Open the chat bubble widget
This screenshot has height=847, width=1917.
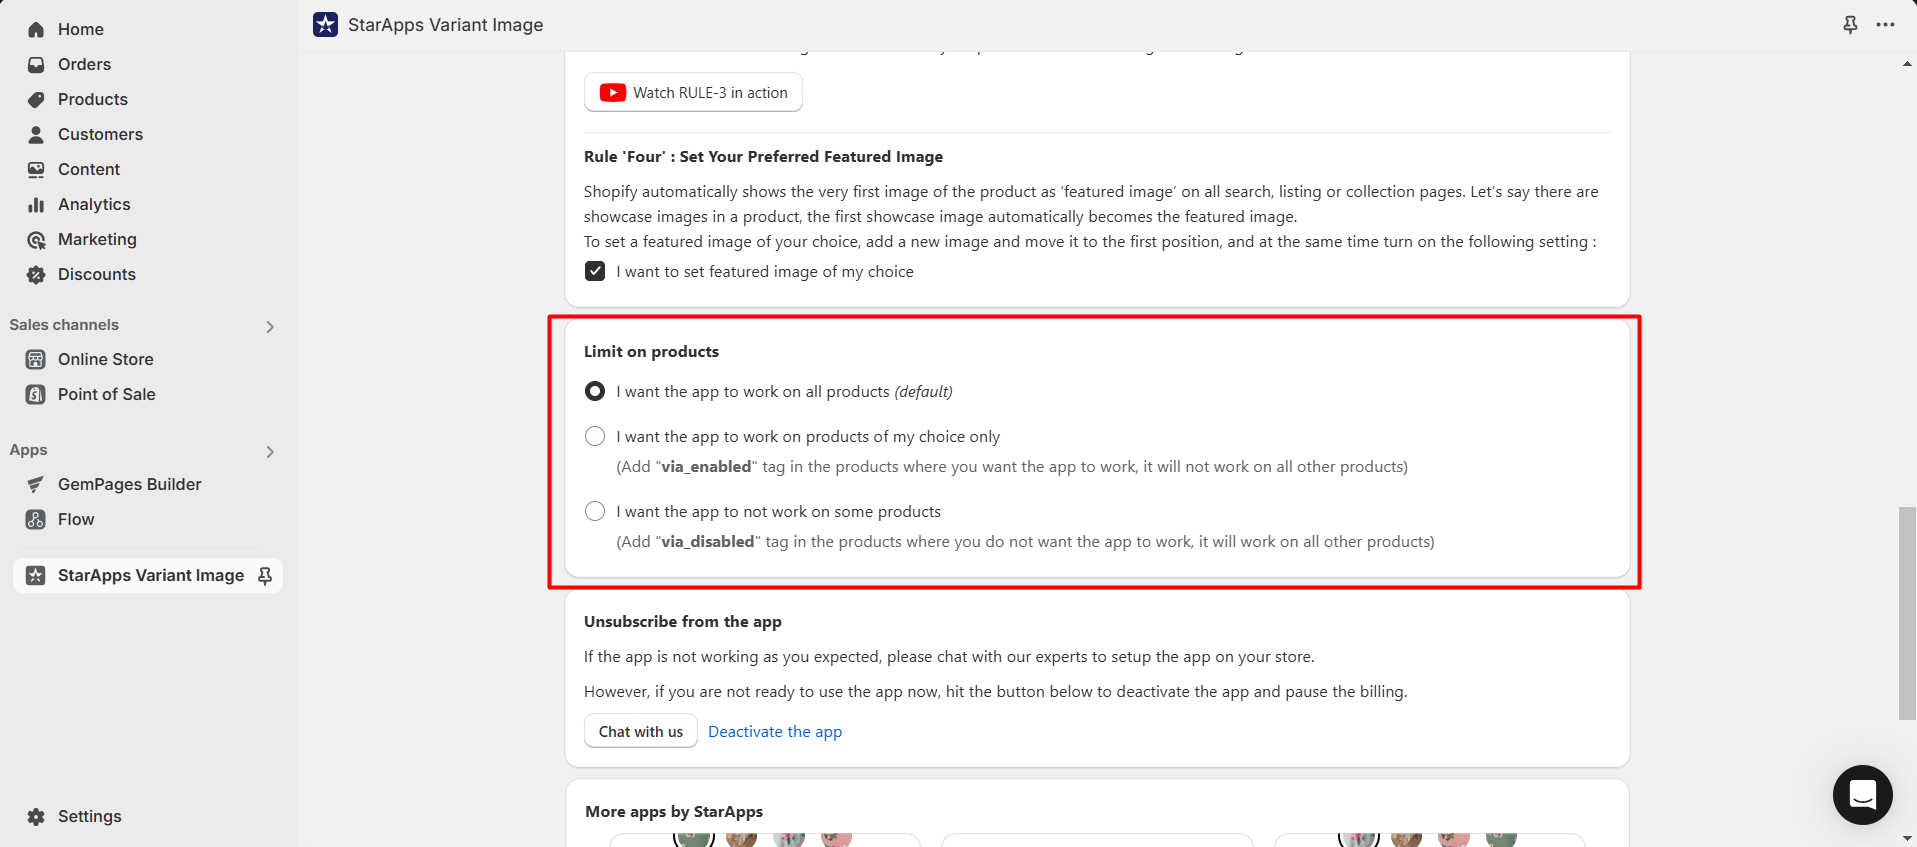click(1862, 795)
